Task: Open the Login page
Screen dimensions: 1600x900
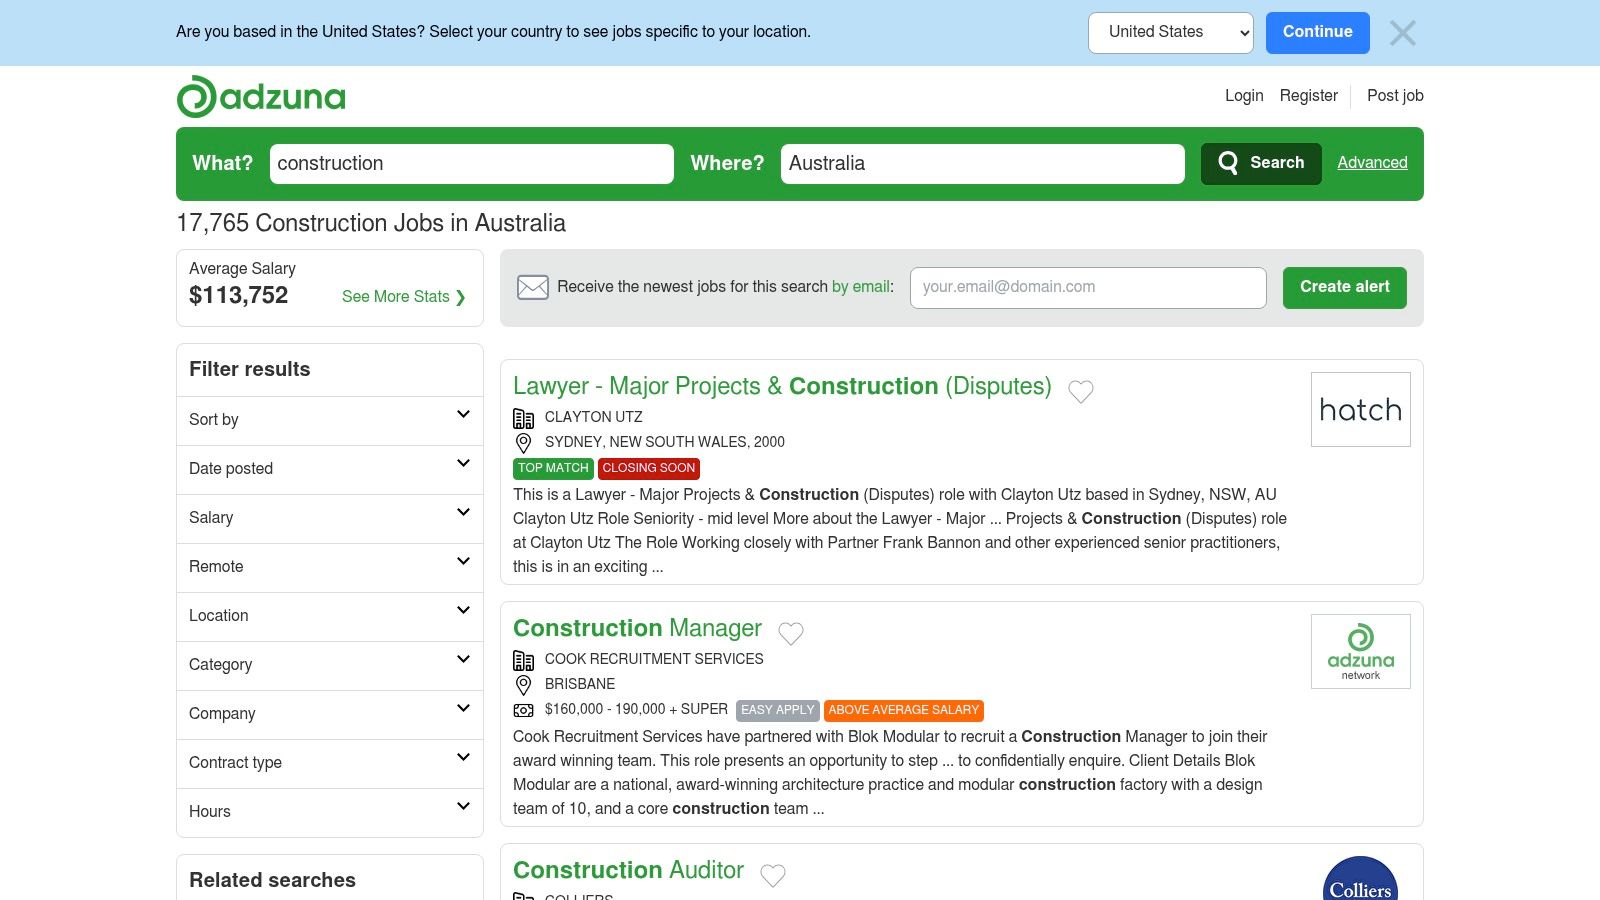Action: pyautogui.click(x=1244, y=96)
